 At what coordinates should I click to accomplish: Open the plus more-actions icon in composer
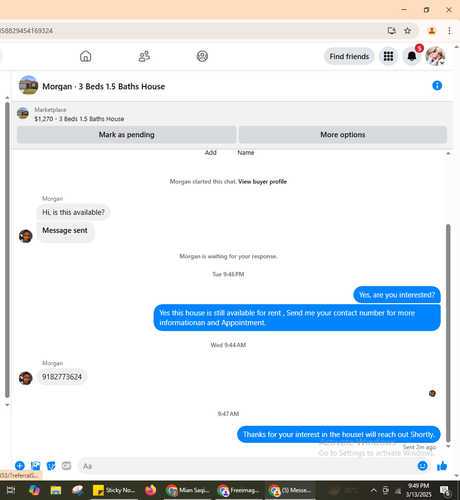coord(20,466)
